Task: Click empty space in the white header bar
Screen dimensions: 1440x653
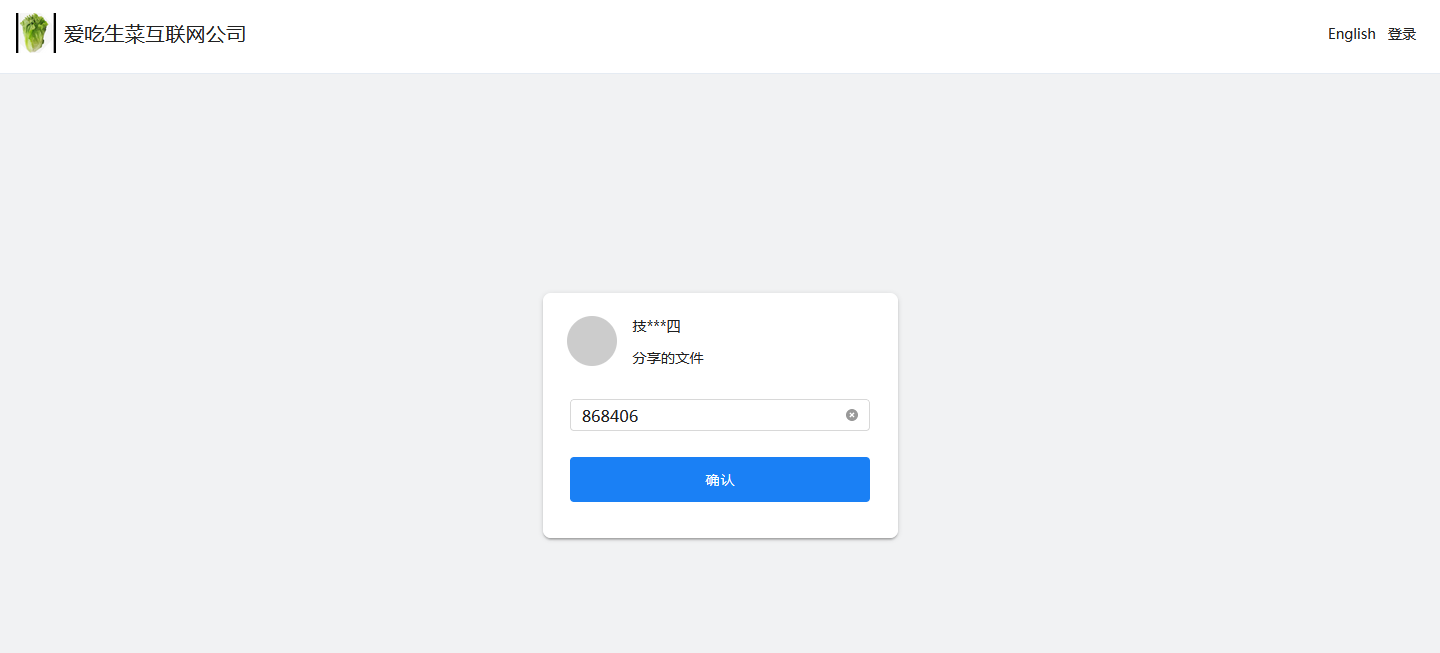Action: click(780, 36)
